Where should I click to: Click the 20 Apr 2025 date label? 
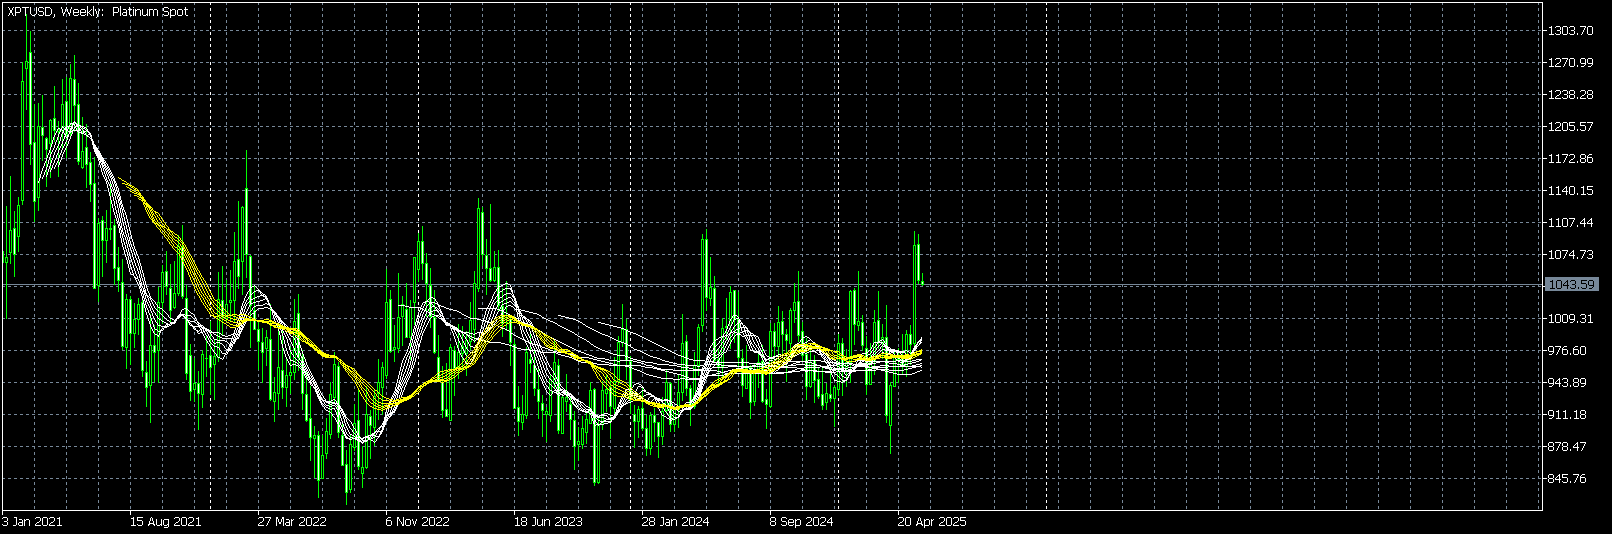(x=932, y=522)
